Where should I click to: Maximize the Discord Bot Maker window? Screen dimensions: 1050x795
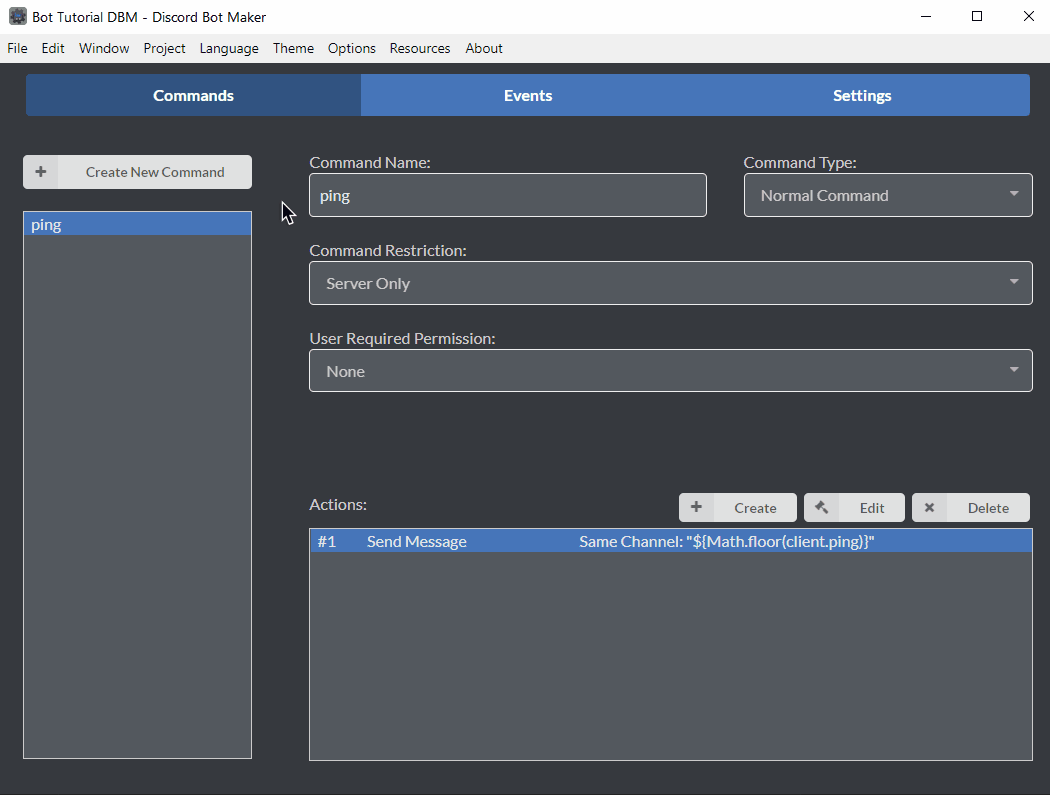977,16
